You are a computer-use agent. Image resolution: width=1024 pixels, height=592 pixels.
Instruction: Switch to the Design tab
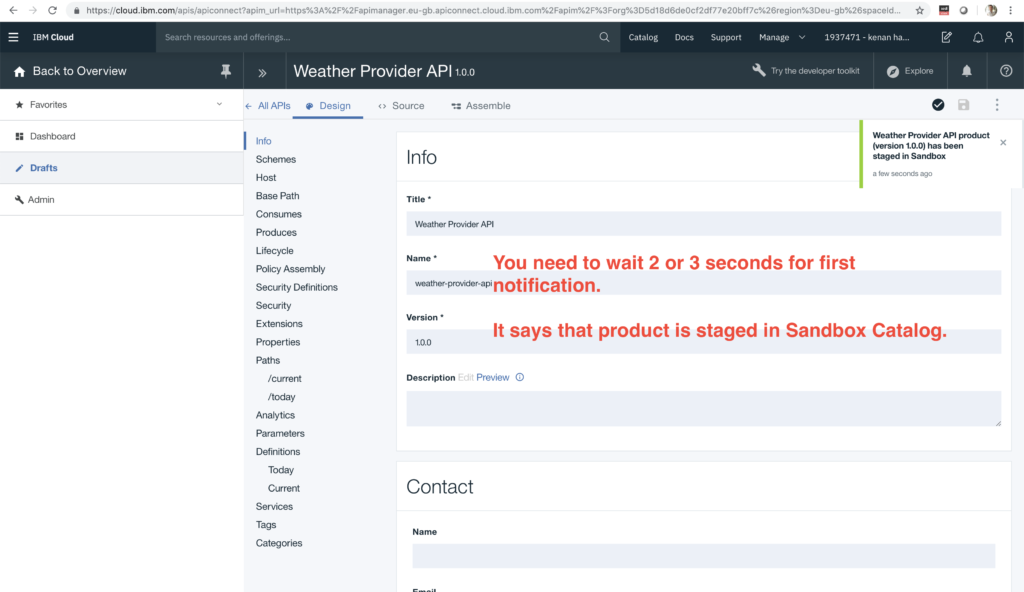click(328, 106)
